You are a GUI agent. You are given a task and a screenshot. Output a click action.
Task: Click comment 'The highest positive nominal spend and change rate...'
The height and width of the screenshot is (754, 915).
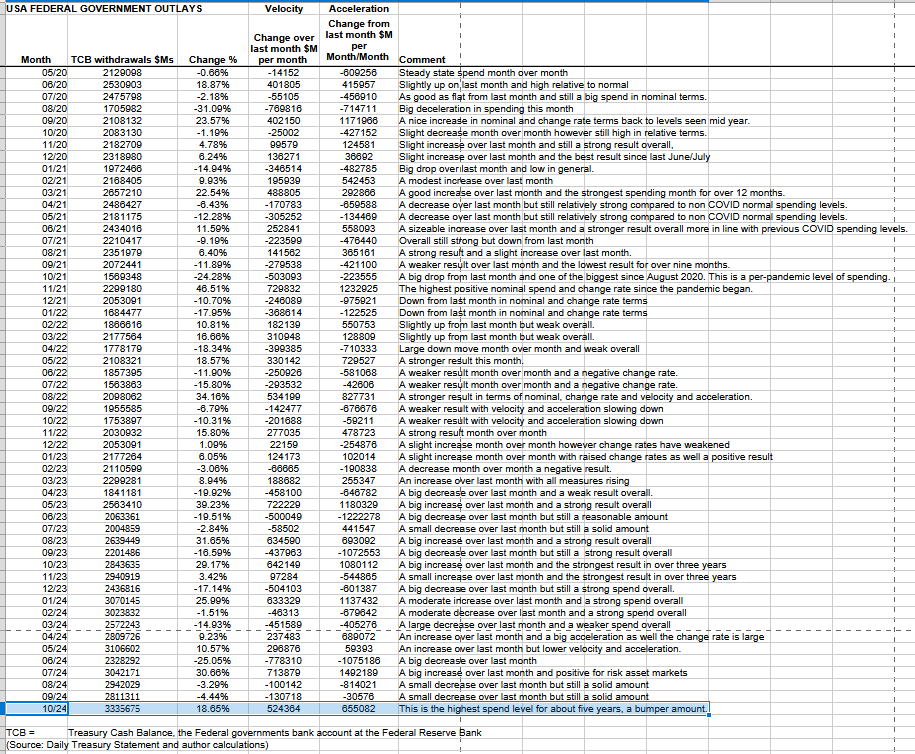[576, 289]
